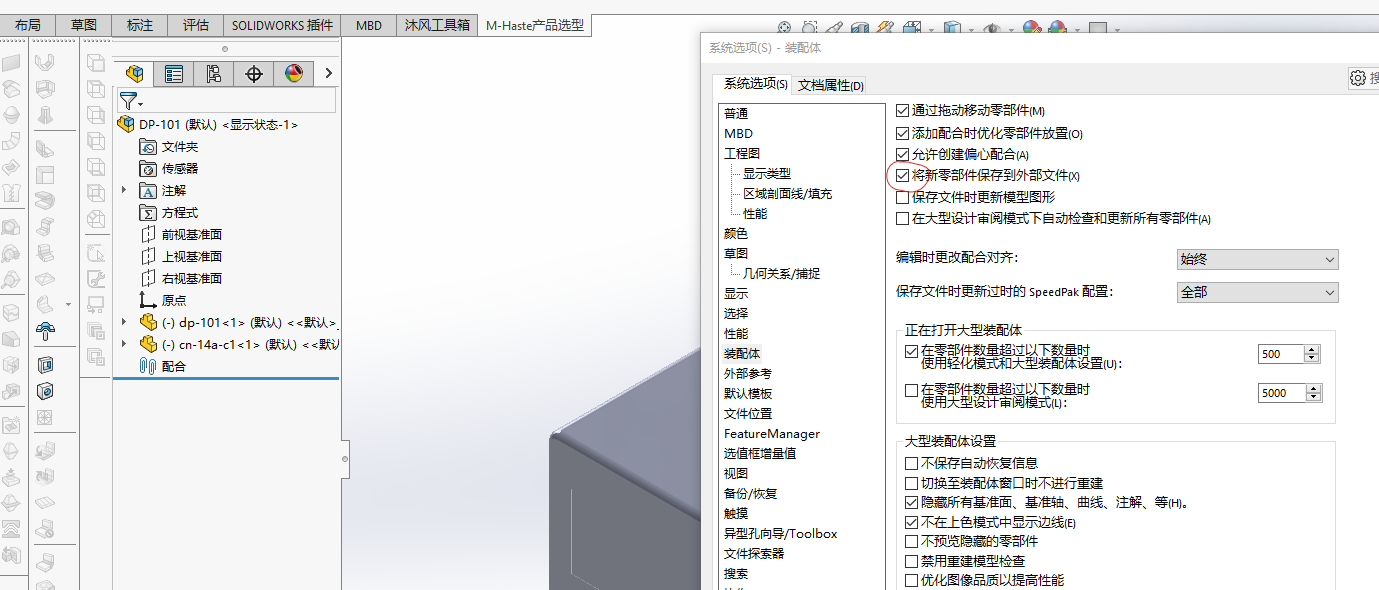
Task: Select 普通 options category
Action: (x=736, y=113)
